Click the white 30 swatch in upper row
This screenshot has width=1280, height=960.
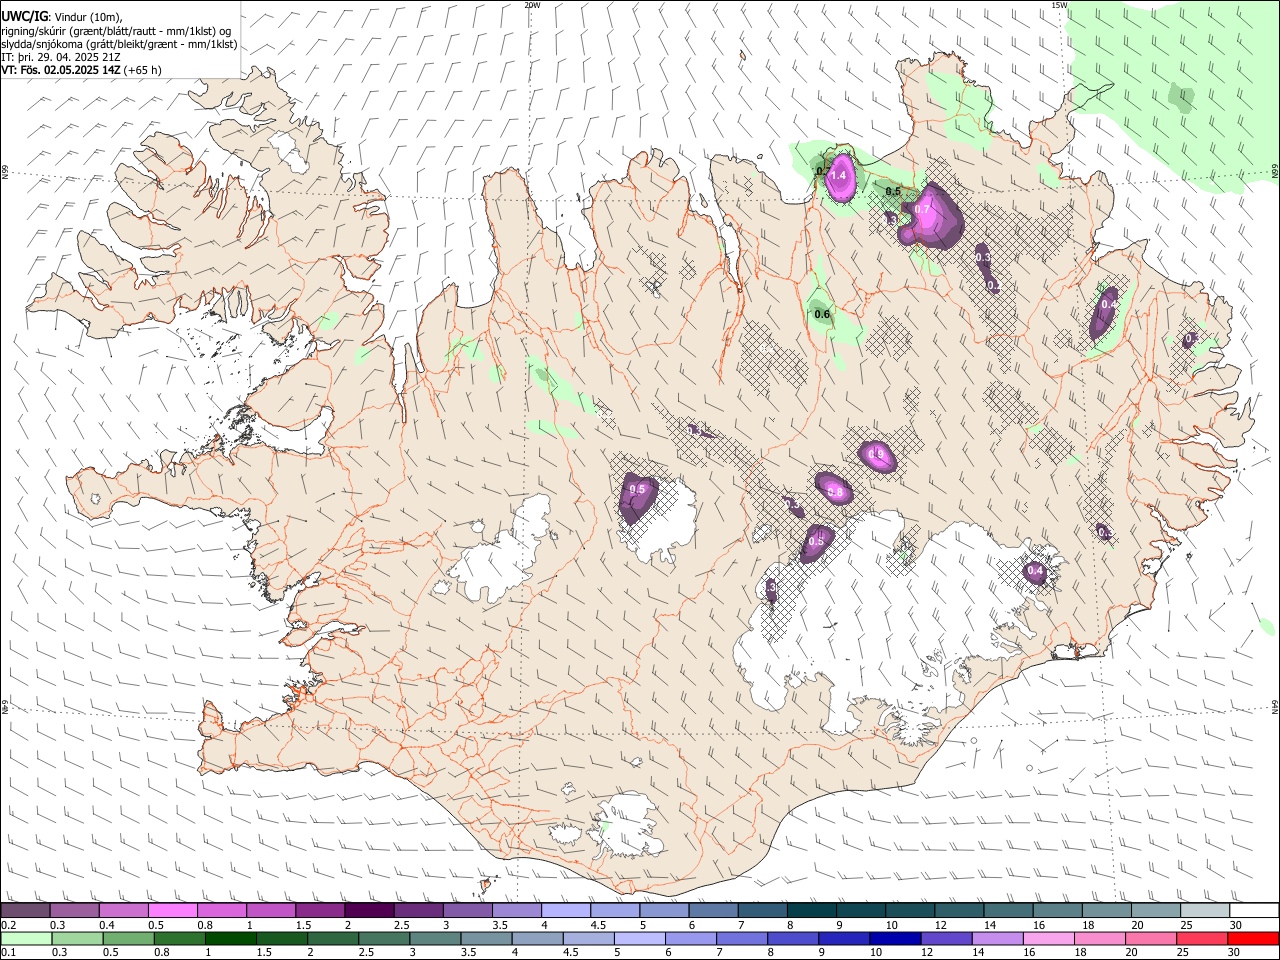click(1254, 910)
